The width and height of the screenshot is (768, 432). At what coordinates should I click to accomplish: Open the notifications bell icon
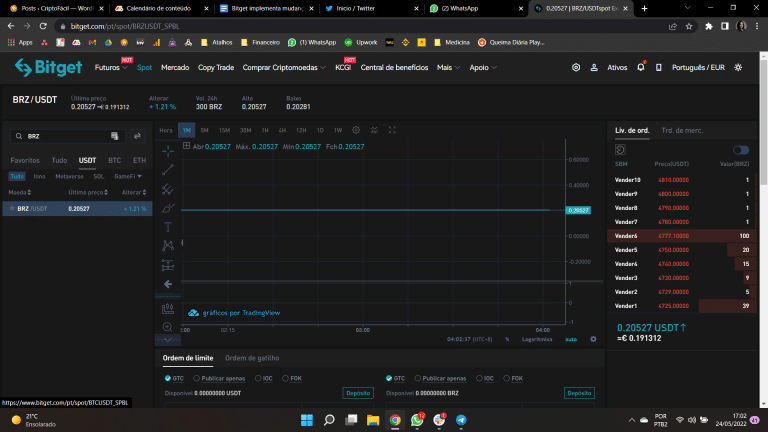641,68
